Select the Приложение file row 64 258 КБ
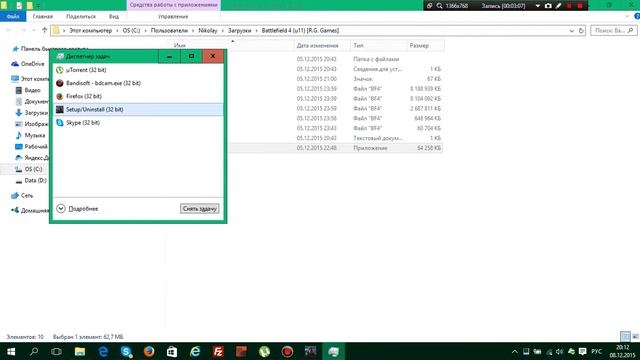640x360 pixels. (x=336, y=148)
